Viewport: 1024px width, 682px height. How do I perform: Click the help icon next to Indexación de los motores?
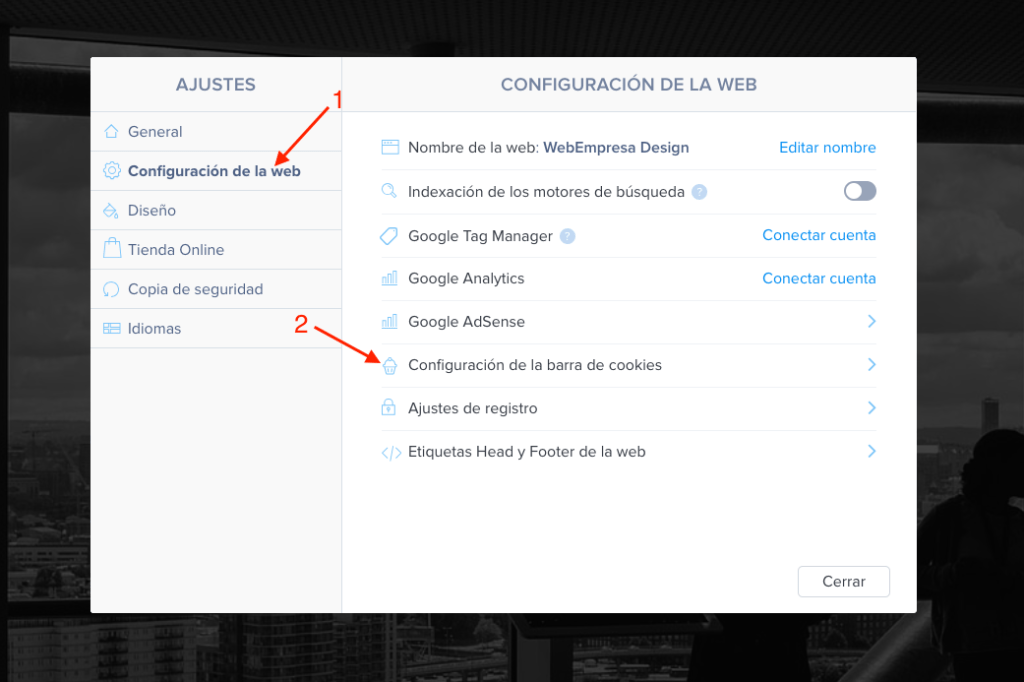[x=699, y=192]
